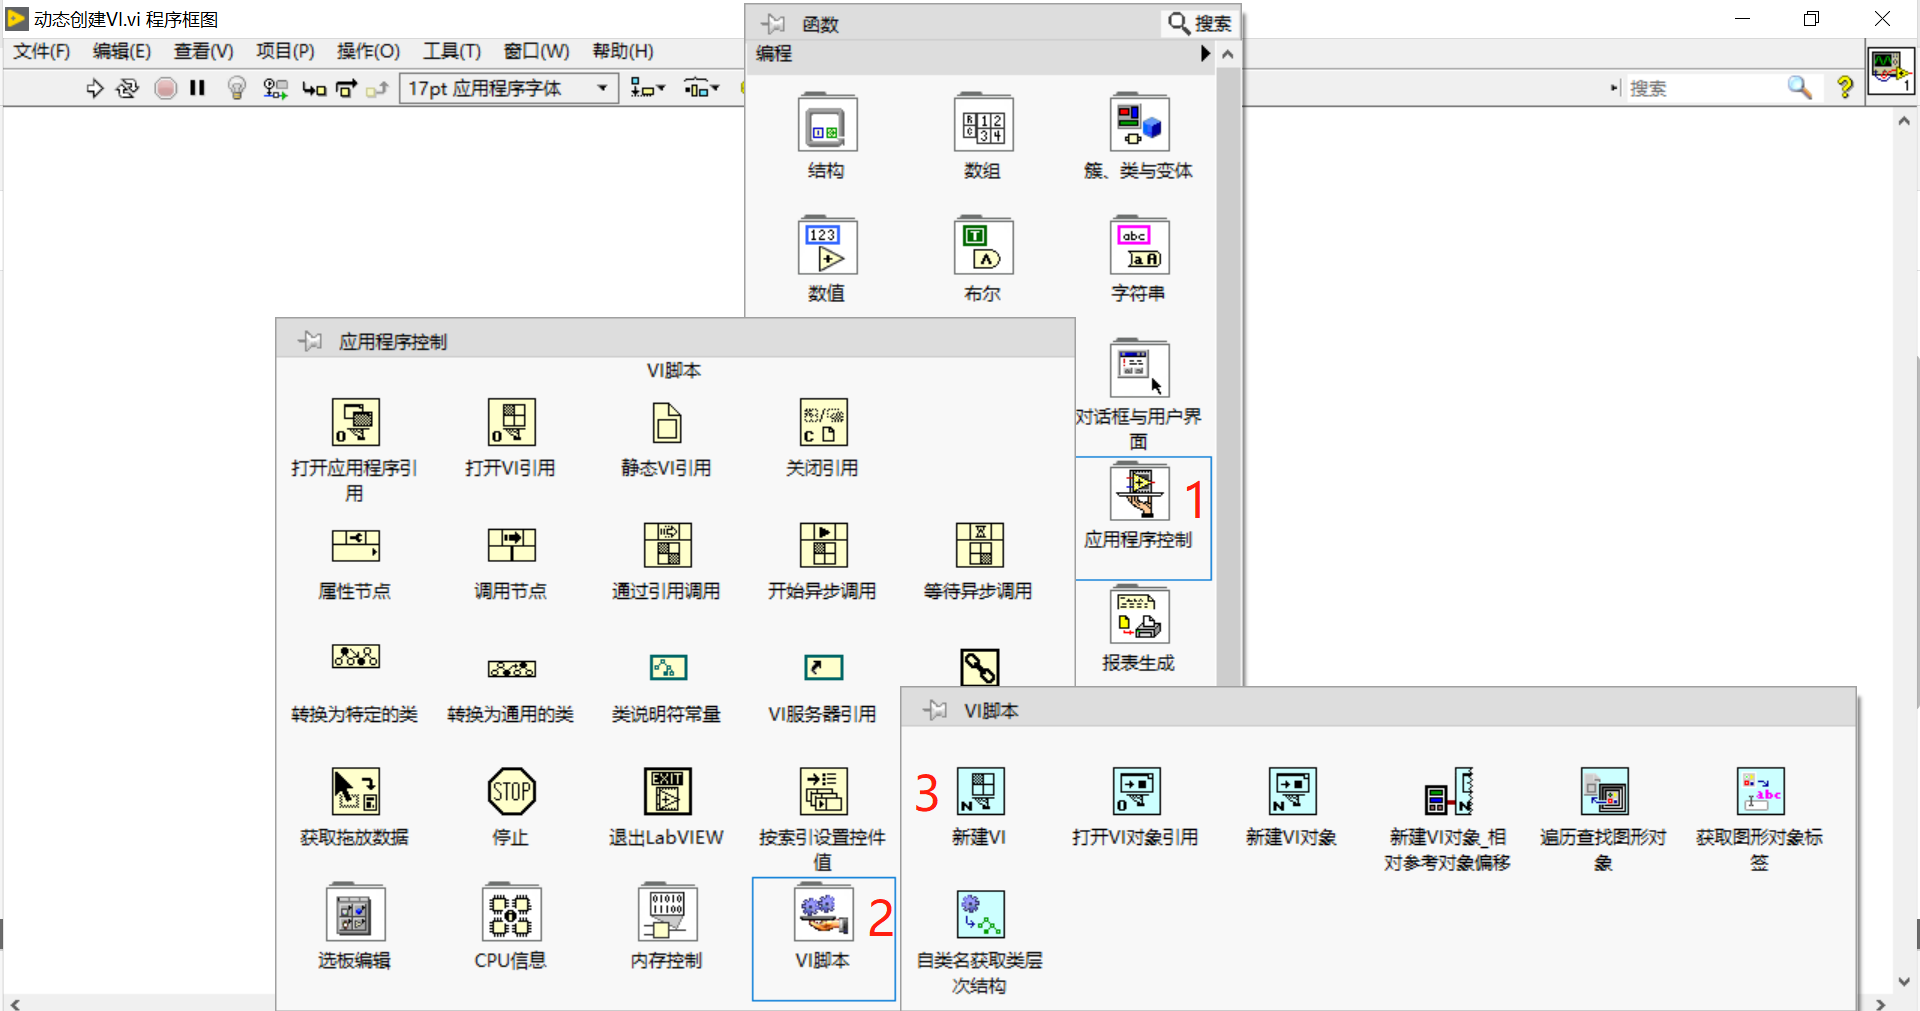The width and height of the screenshot is (1920, 1011).
Task: Click the Run arrow button
Action: click(95, 88)
